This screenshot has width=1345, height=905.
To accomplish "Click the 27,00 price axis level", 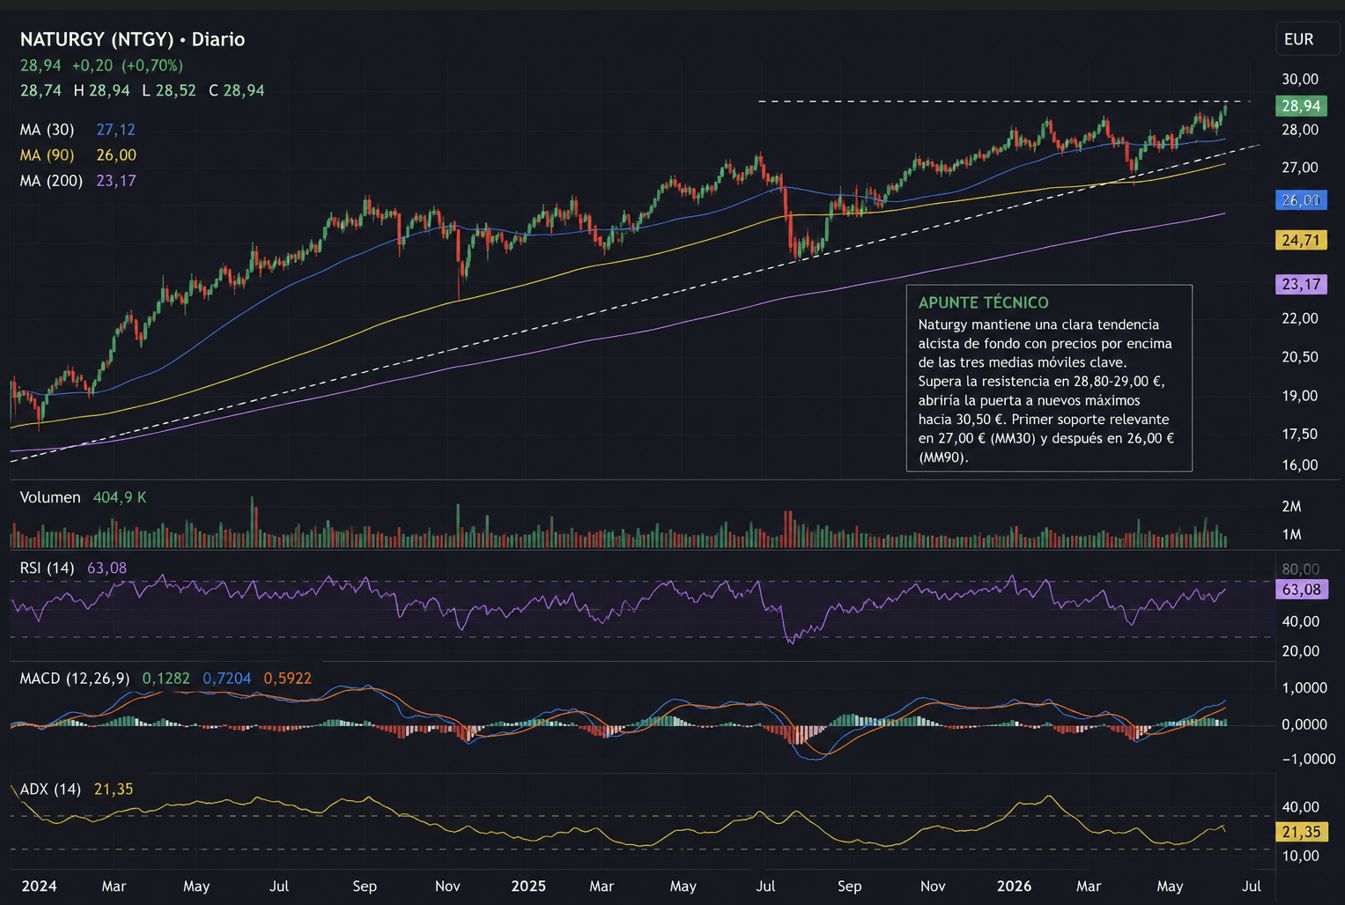I will (1300, 167).
